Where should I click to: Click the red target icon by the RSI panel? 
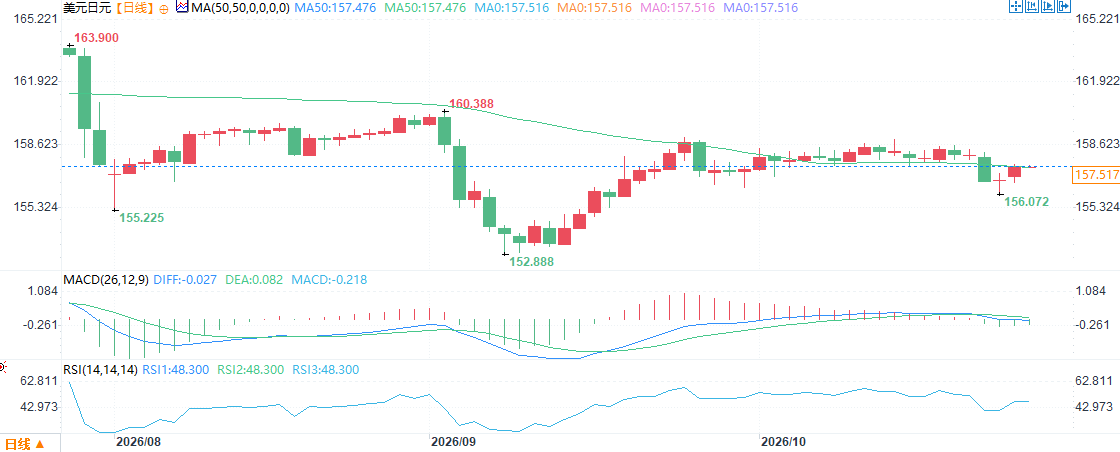coord(2,368)
